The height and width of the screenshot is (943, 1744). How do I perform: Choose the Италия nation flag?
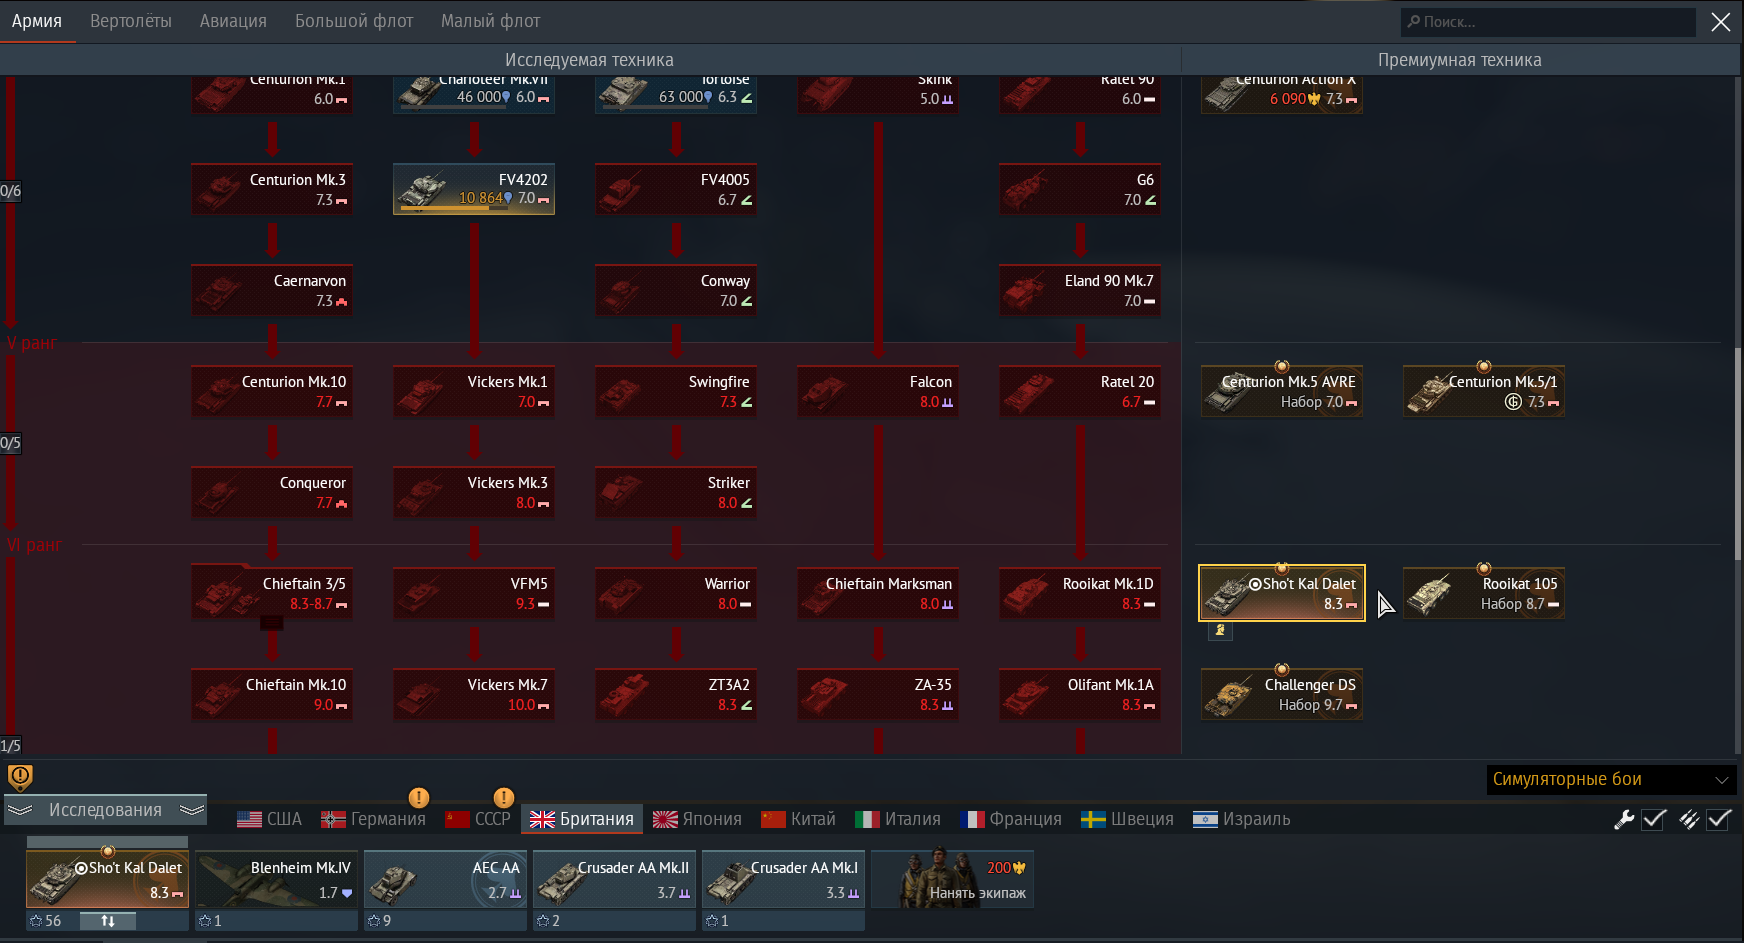point(898,819)
